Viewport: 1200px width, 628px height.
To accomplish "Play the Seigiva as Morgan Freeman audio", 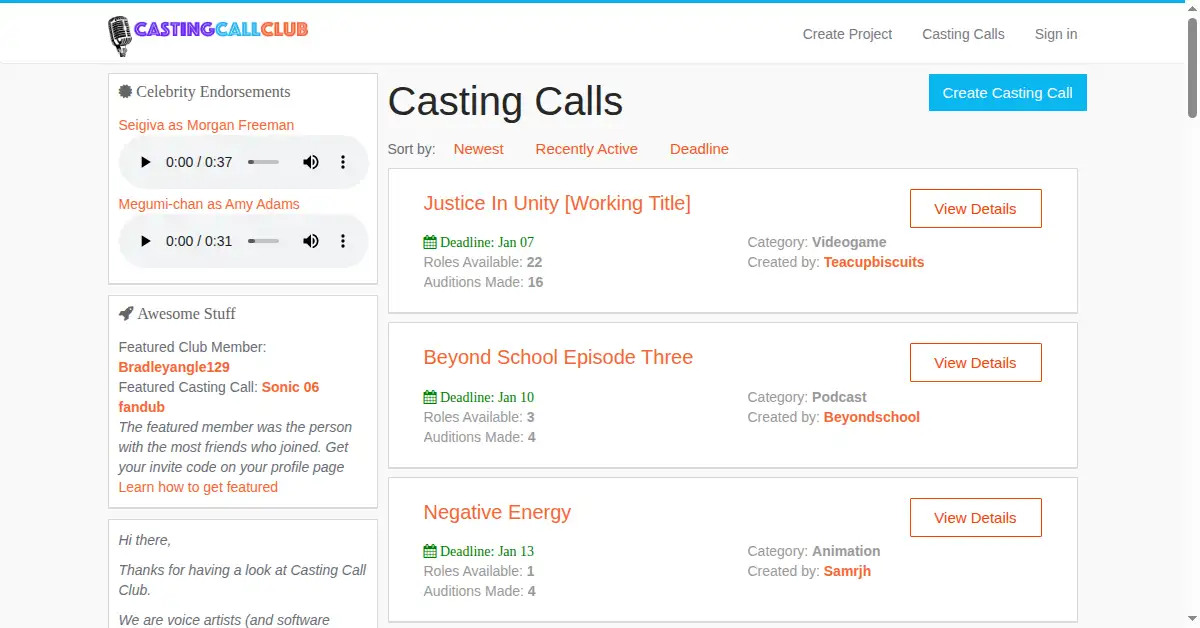I will tap(145, 162).
